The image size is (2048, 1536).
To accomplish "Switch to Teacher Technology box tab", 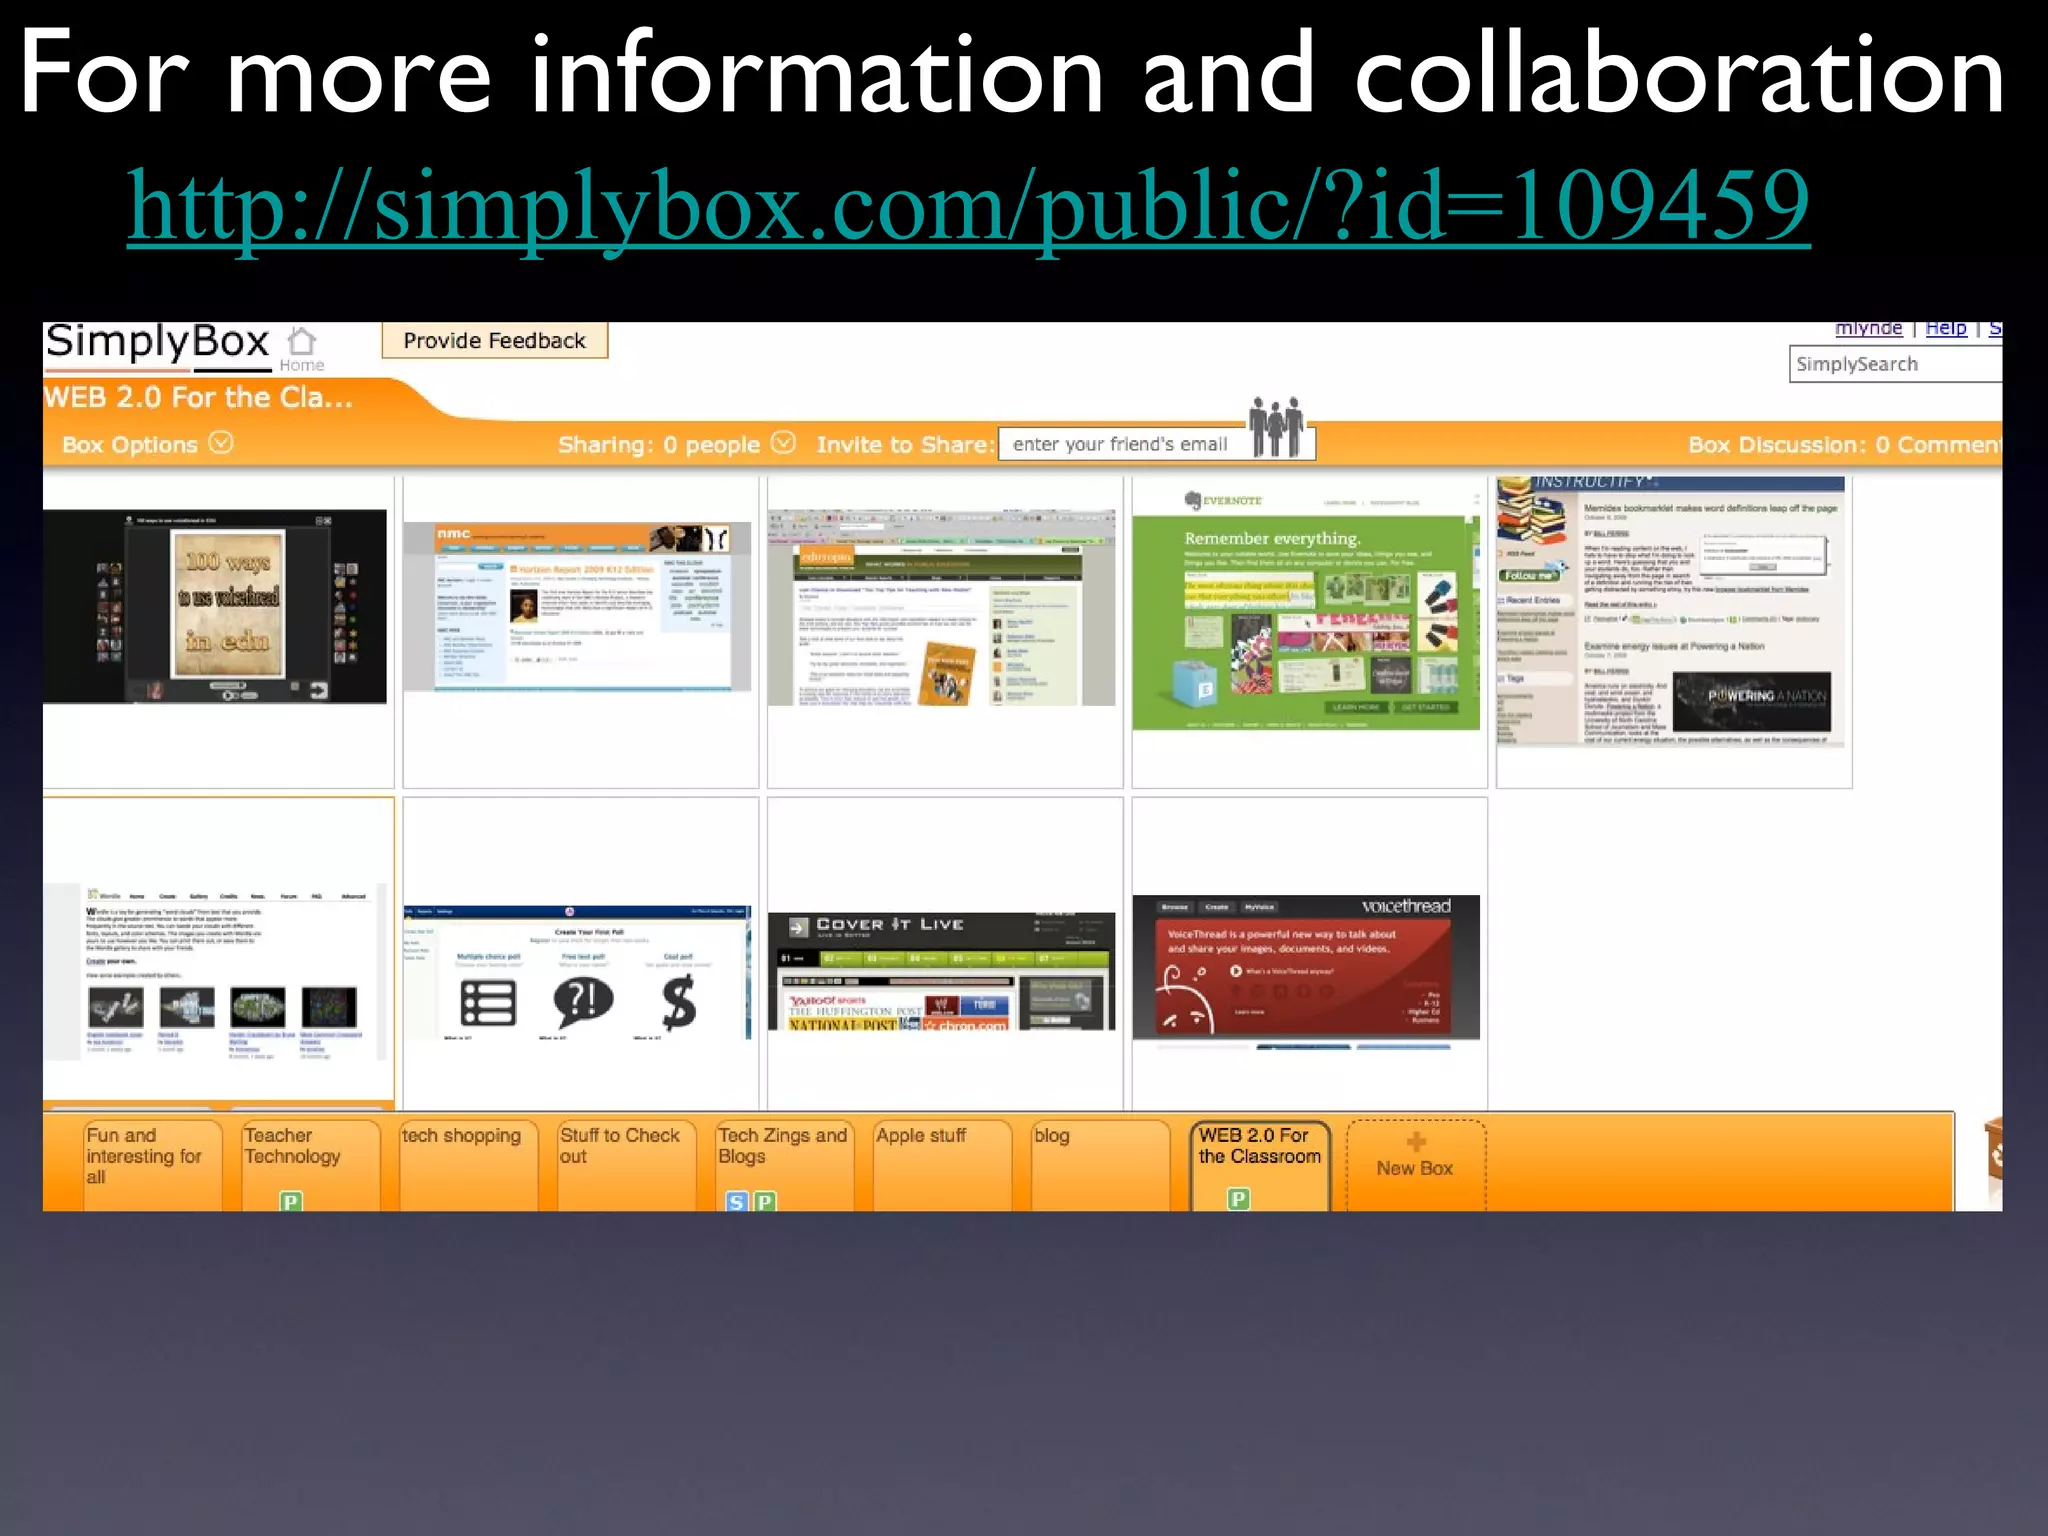I will point(310,1165).
